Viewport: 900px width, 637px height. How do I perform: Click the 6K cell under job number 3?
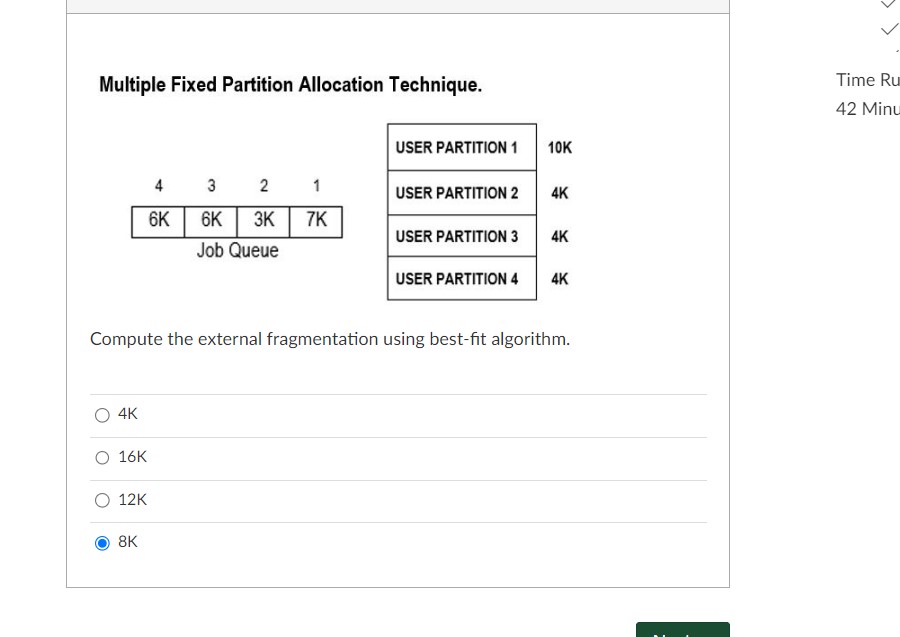[211, 222]
